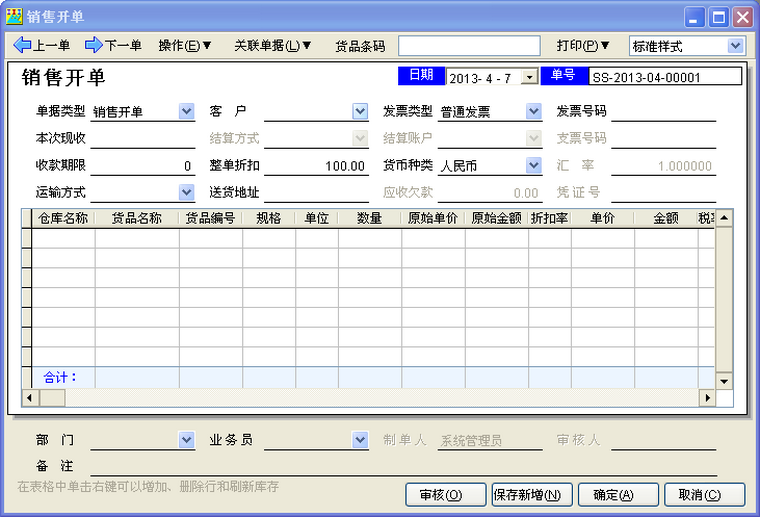
Task: Click the table's scroll down arrow
Action: pyautogui.click(x=724, y=381)
